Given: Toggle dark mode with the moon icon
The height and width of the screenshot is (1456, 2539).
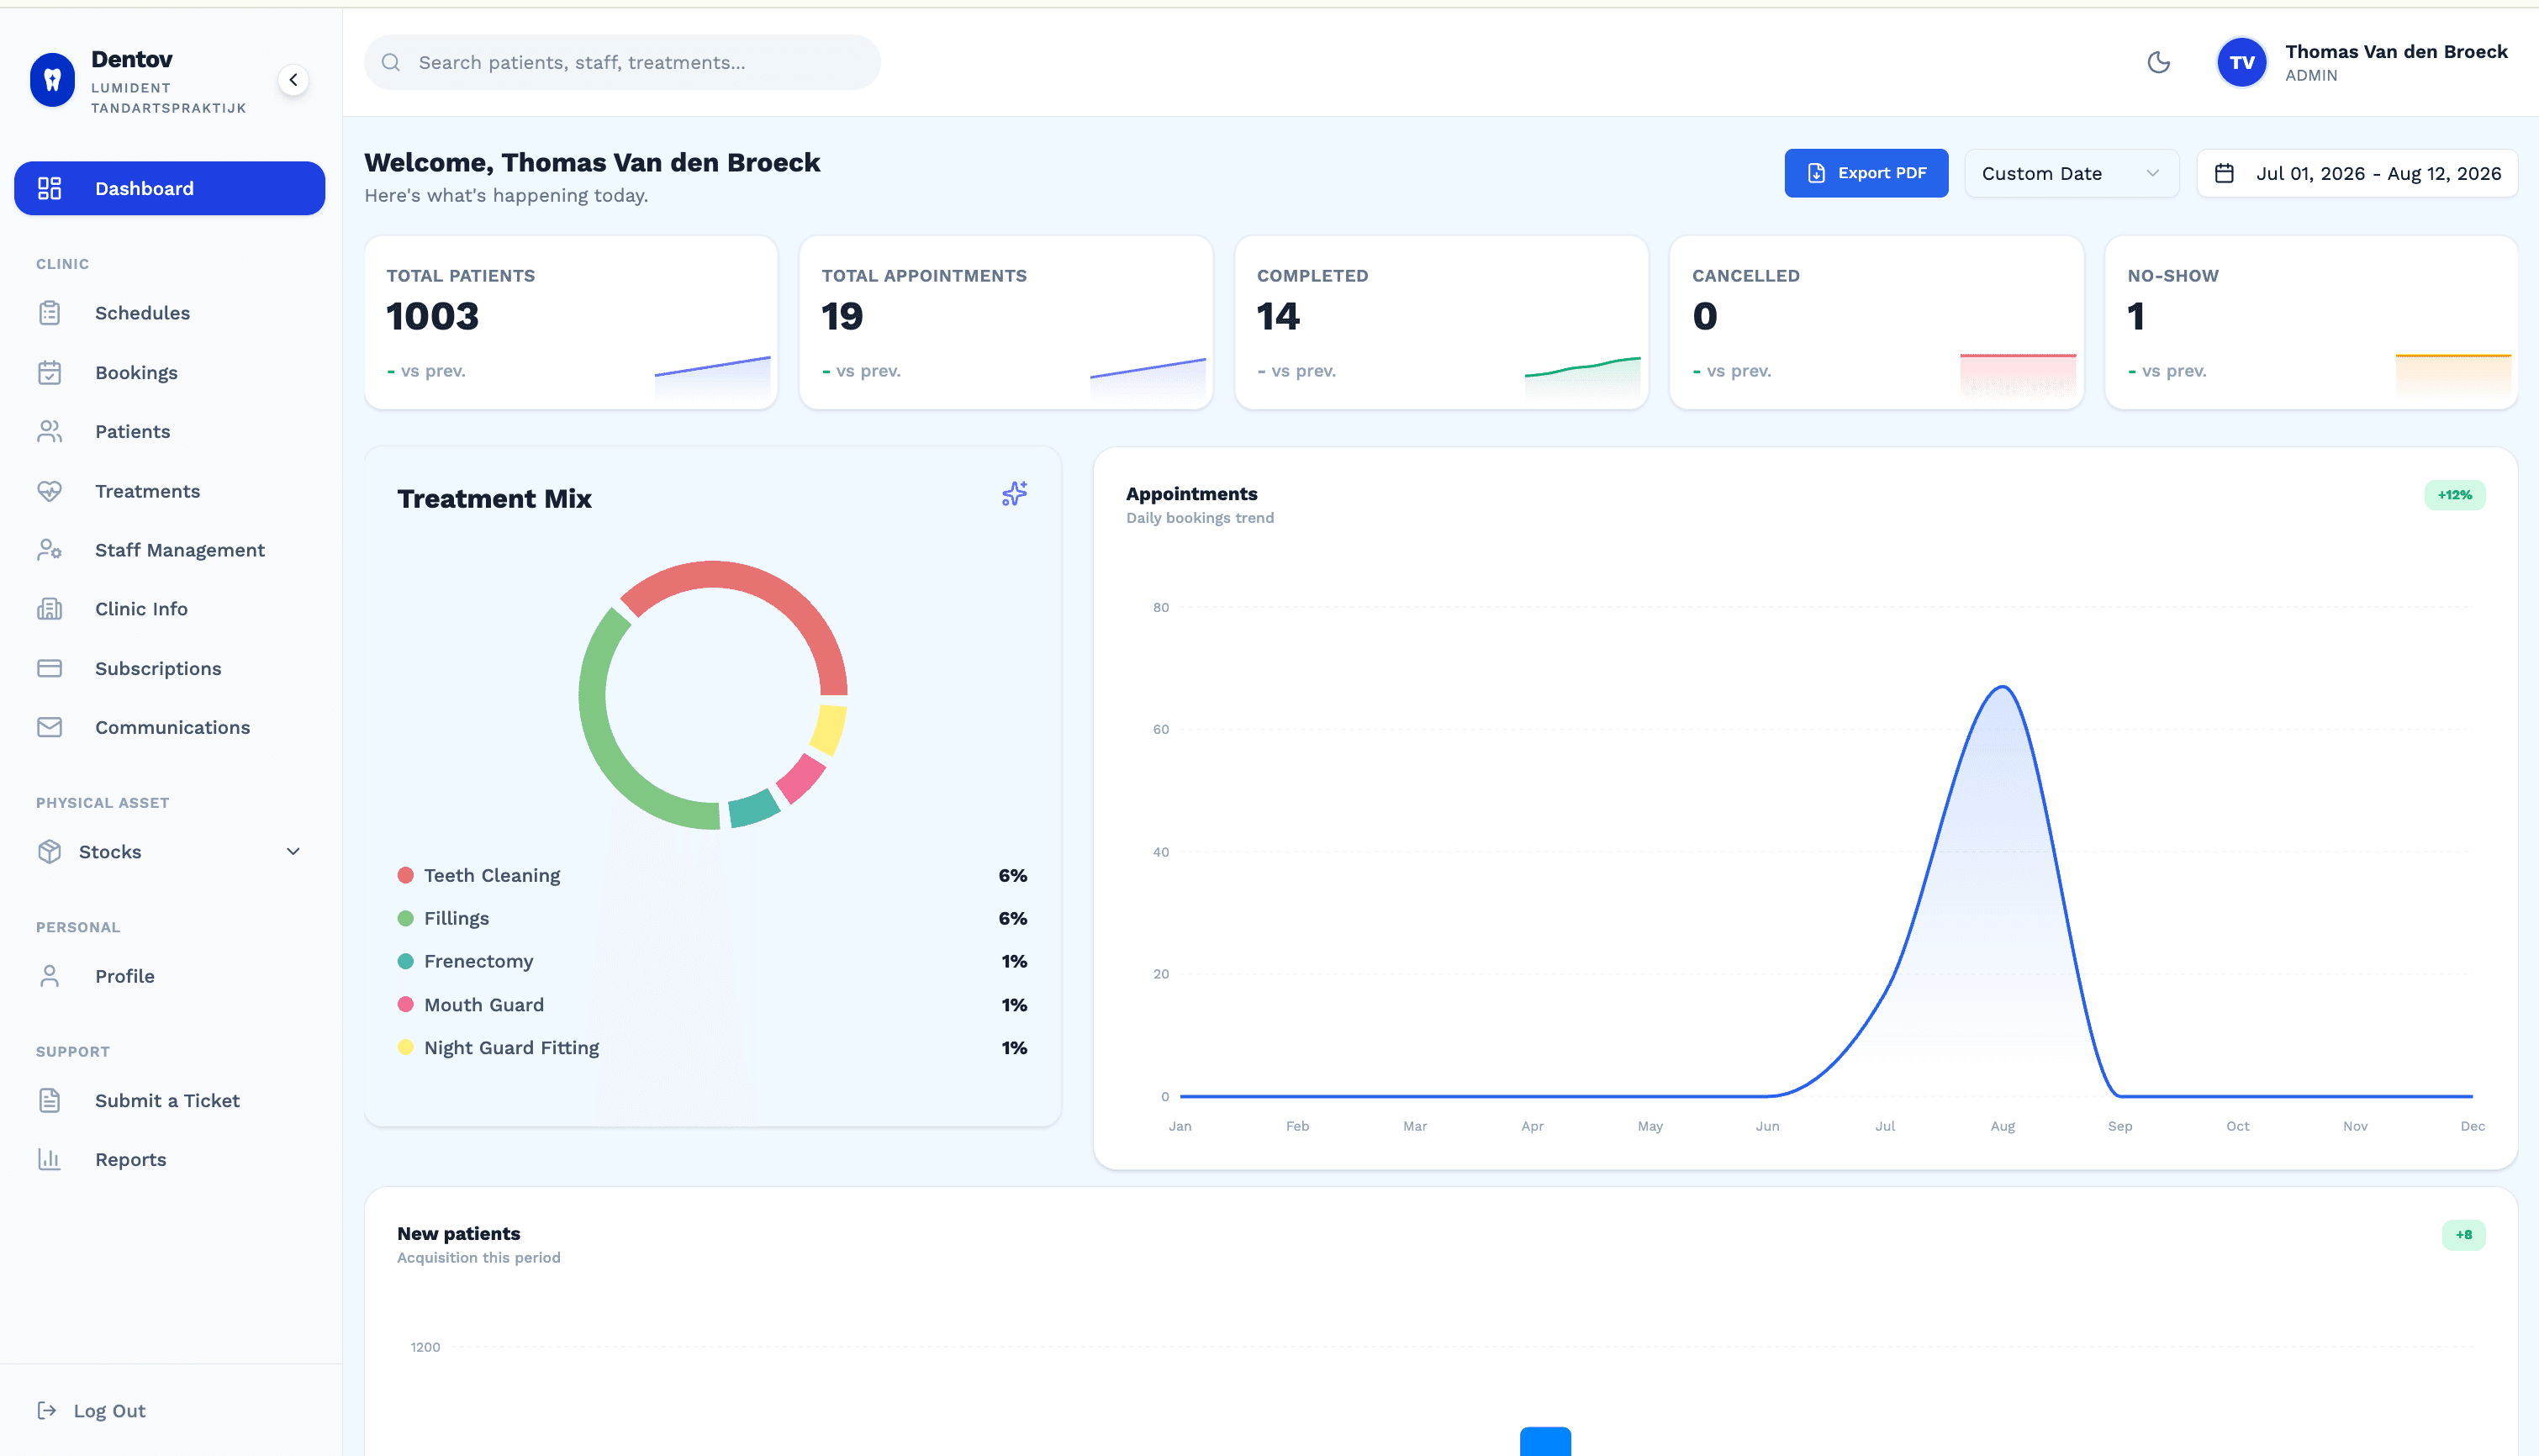Looking at the screenshot, I should (x=2158, y=62).
